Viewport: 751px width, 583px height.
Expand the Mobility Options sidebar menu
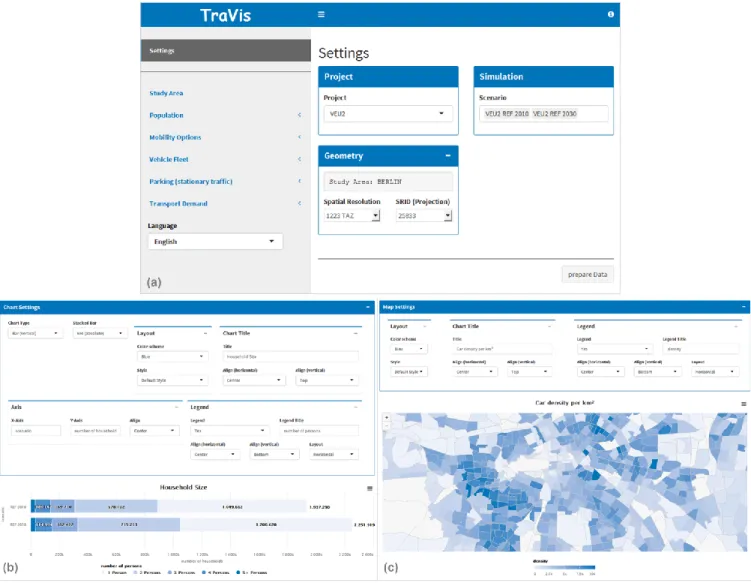(x=226, y=137)
